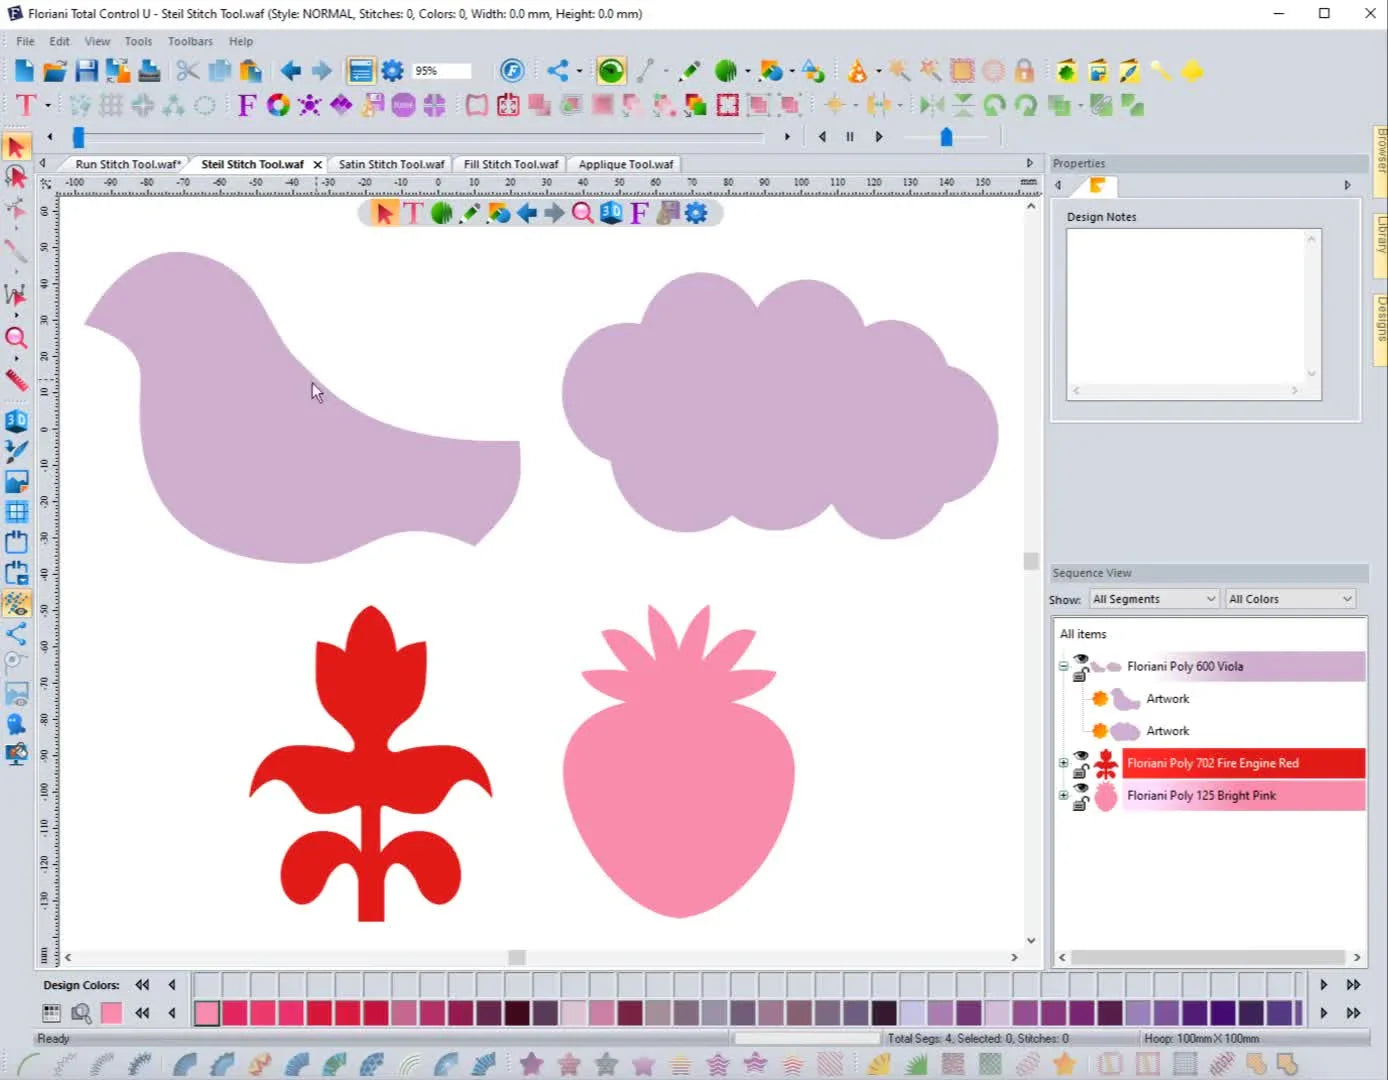The height and width of the screenshot is (1080, 1388).
Task: Open settings with blue gear icon in top toolbar
Action: coord(393,70)
